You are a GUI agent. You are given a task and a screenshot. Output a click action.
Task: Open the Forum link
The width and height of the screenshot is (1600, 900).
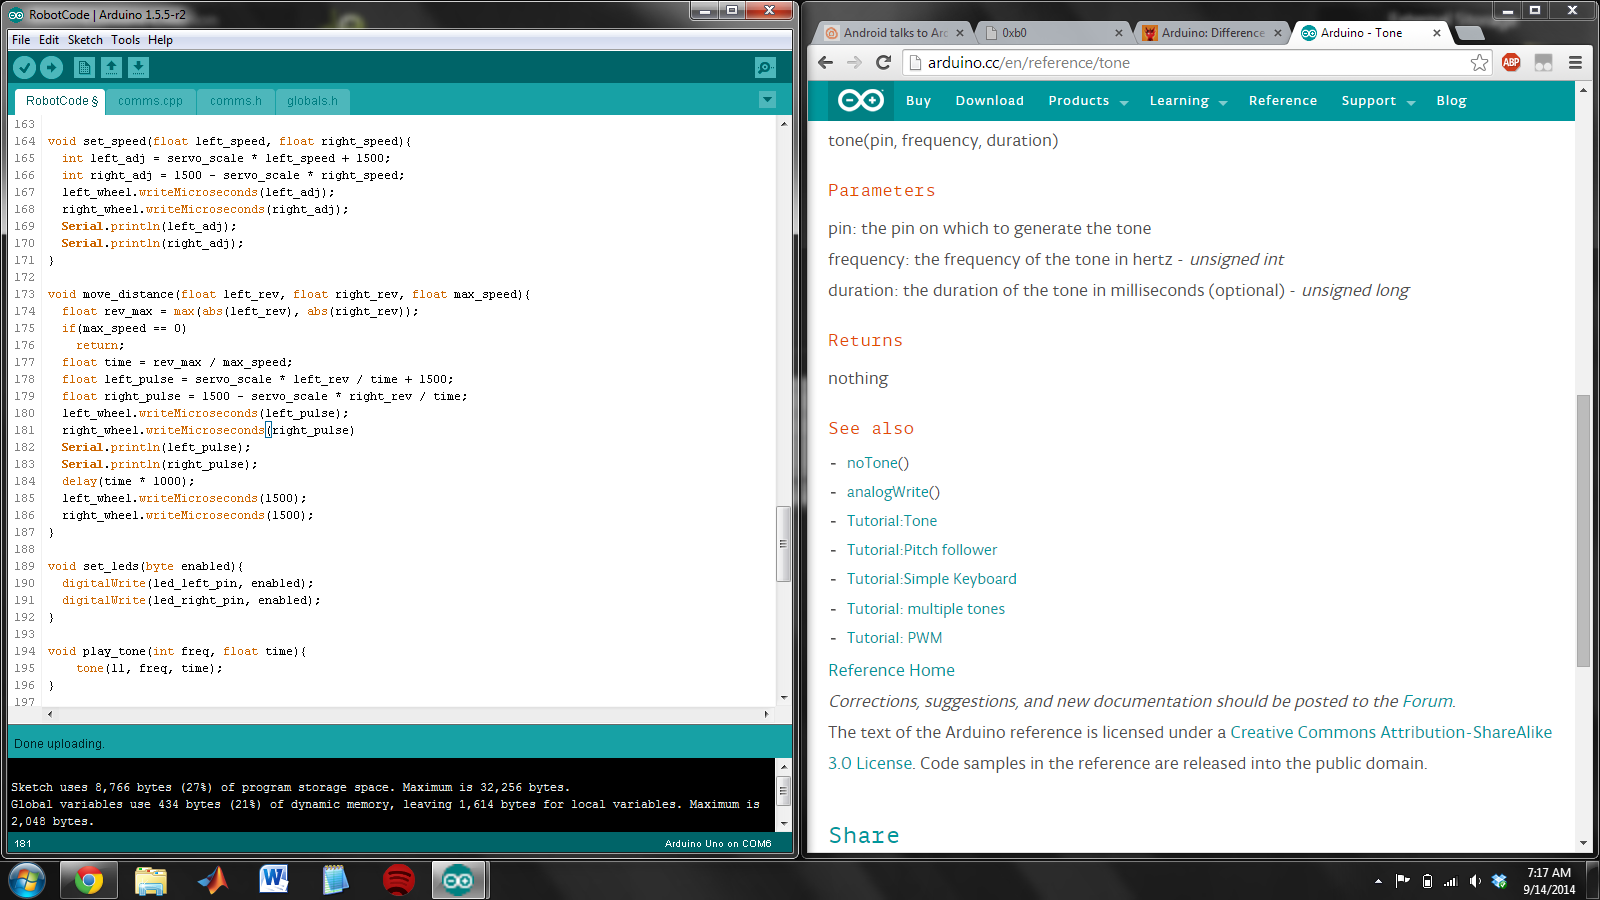coord(1427,702)
